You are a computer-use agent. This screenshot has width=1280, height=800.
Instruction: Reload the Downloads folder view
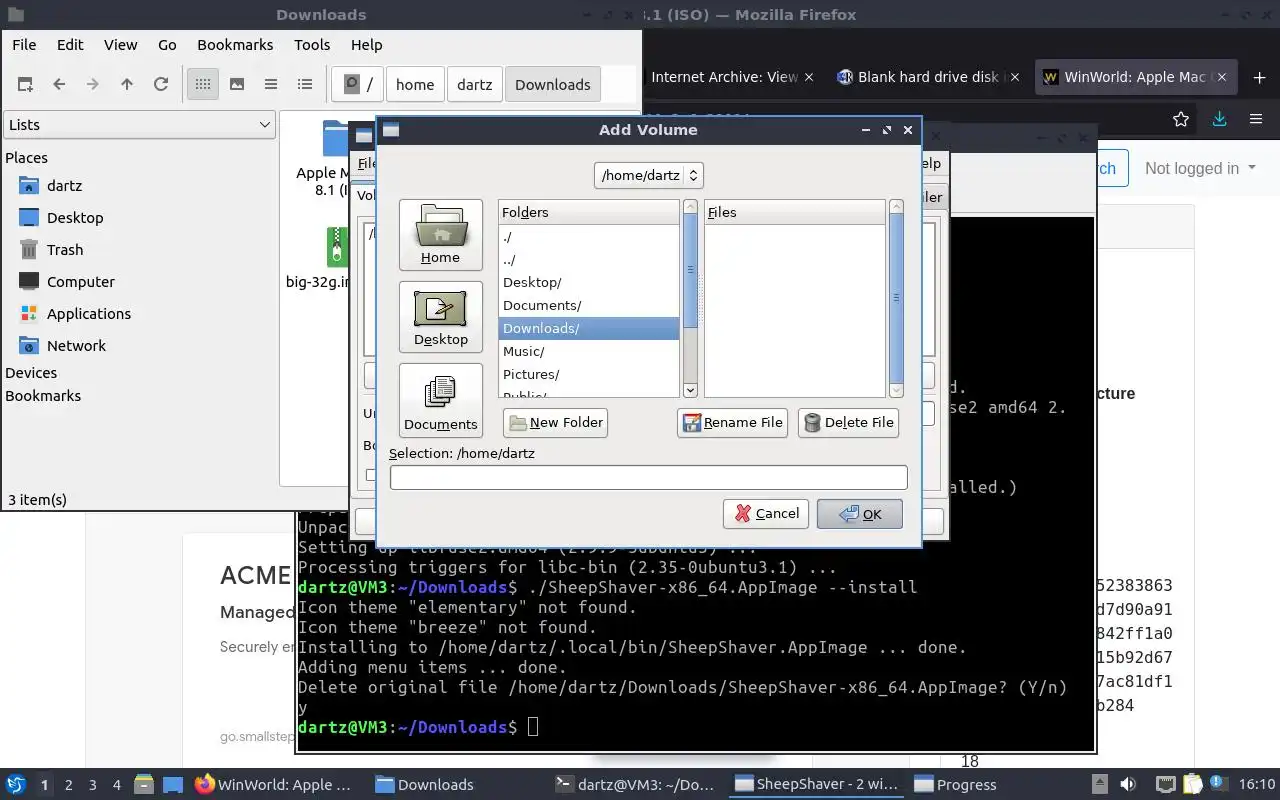pos(161,84)
